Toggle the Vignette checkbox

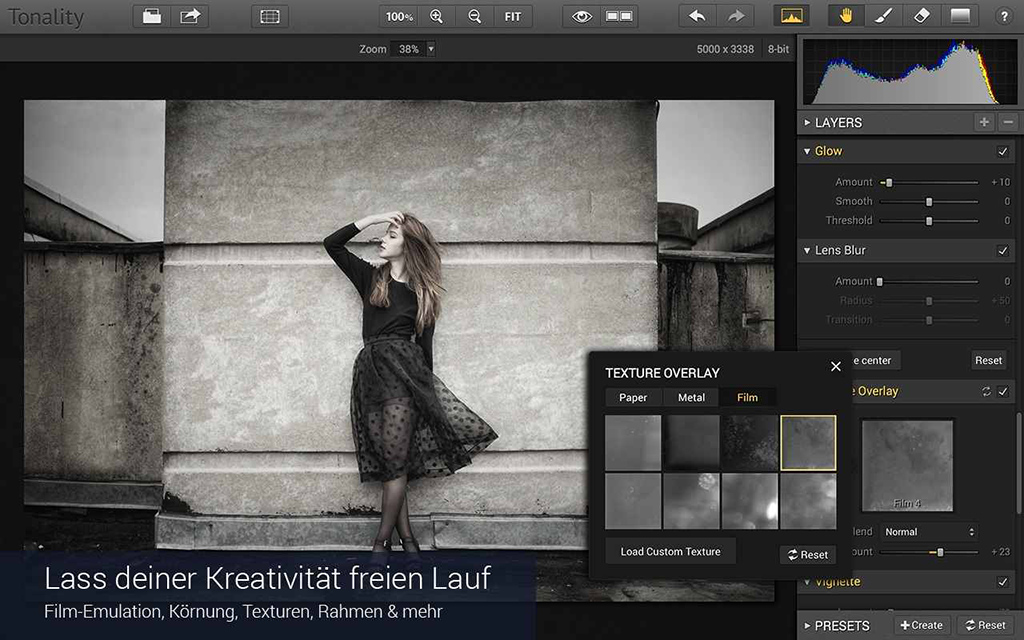point(1002,582)
